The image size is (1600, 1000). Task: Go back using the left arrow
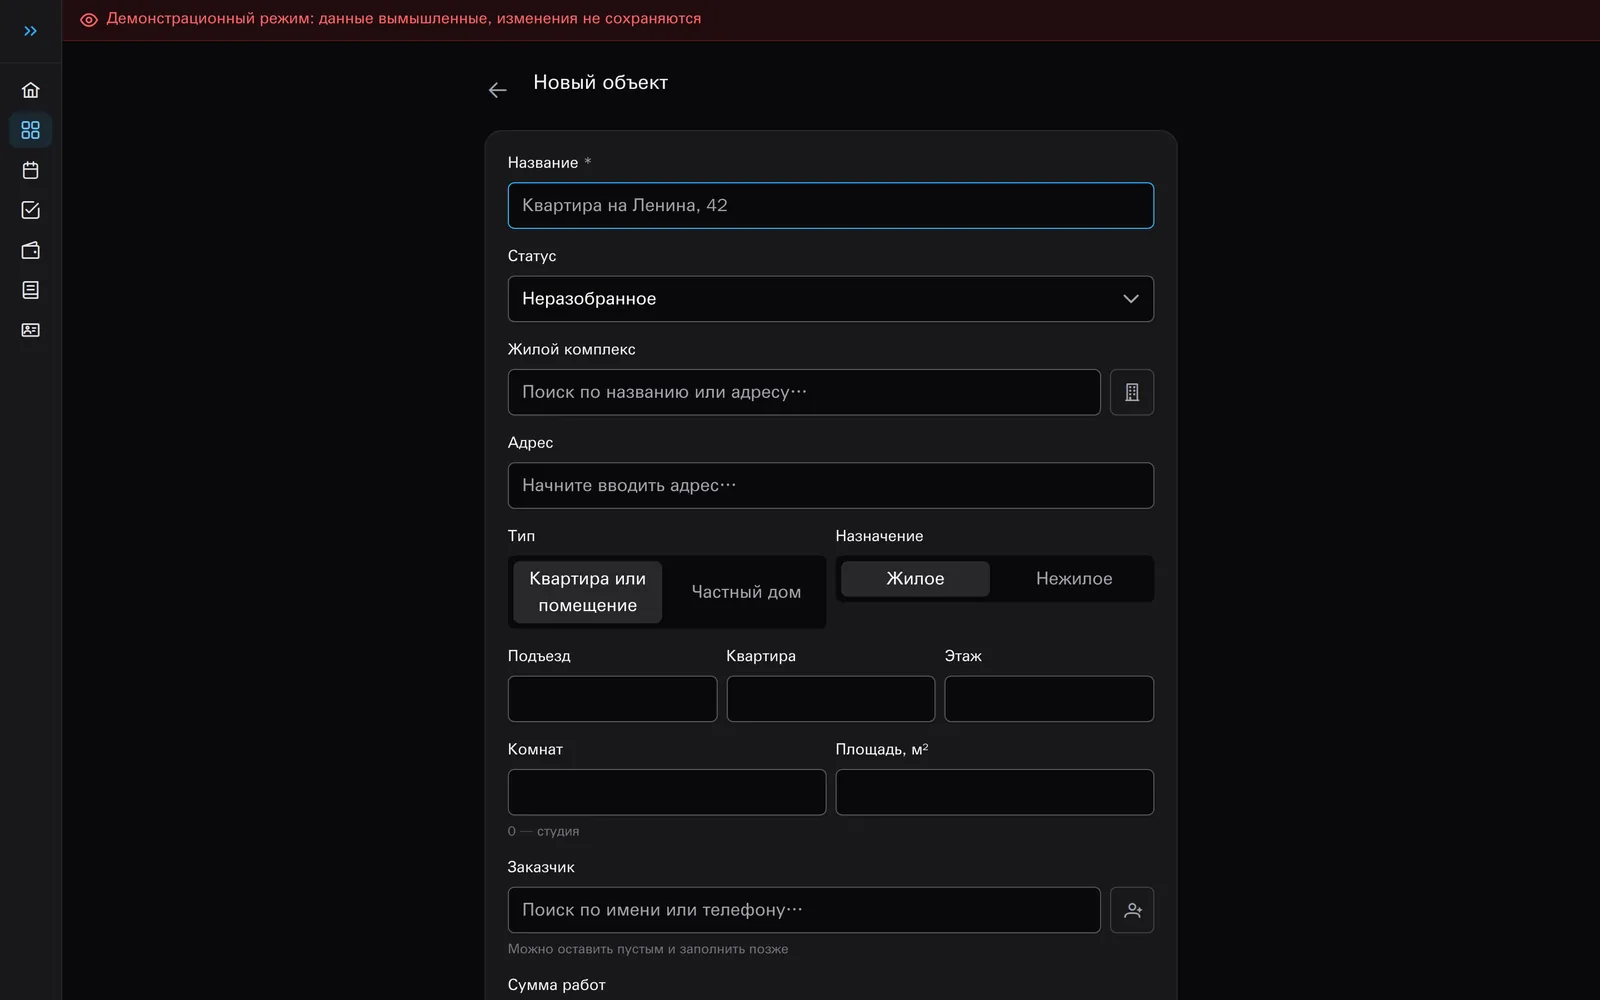[497, 90]
